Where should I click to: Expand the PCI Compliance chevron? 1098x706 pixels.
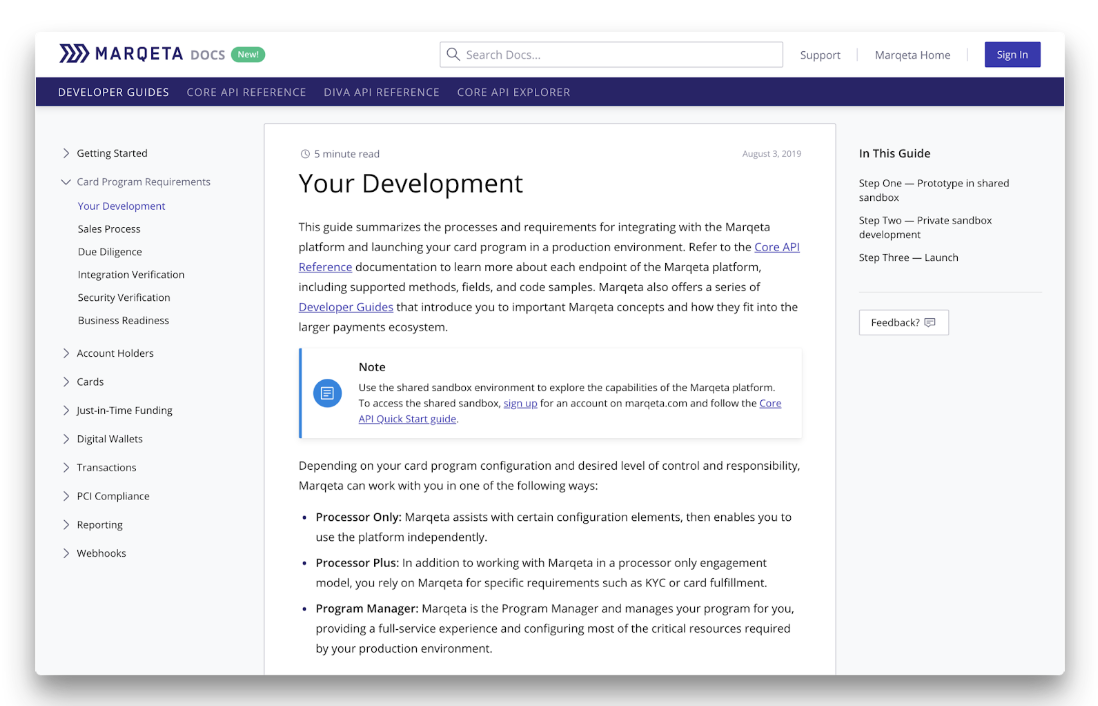pos(66,496)
